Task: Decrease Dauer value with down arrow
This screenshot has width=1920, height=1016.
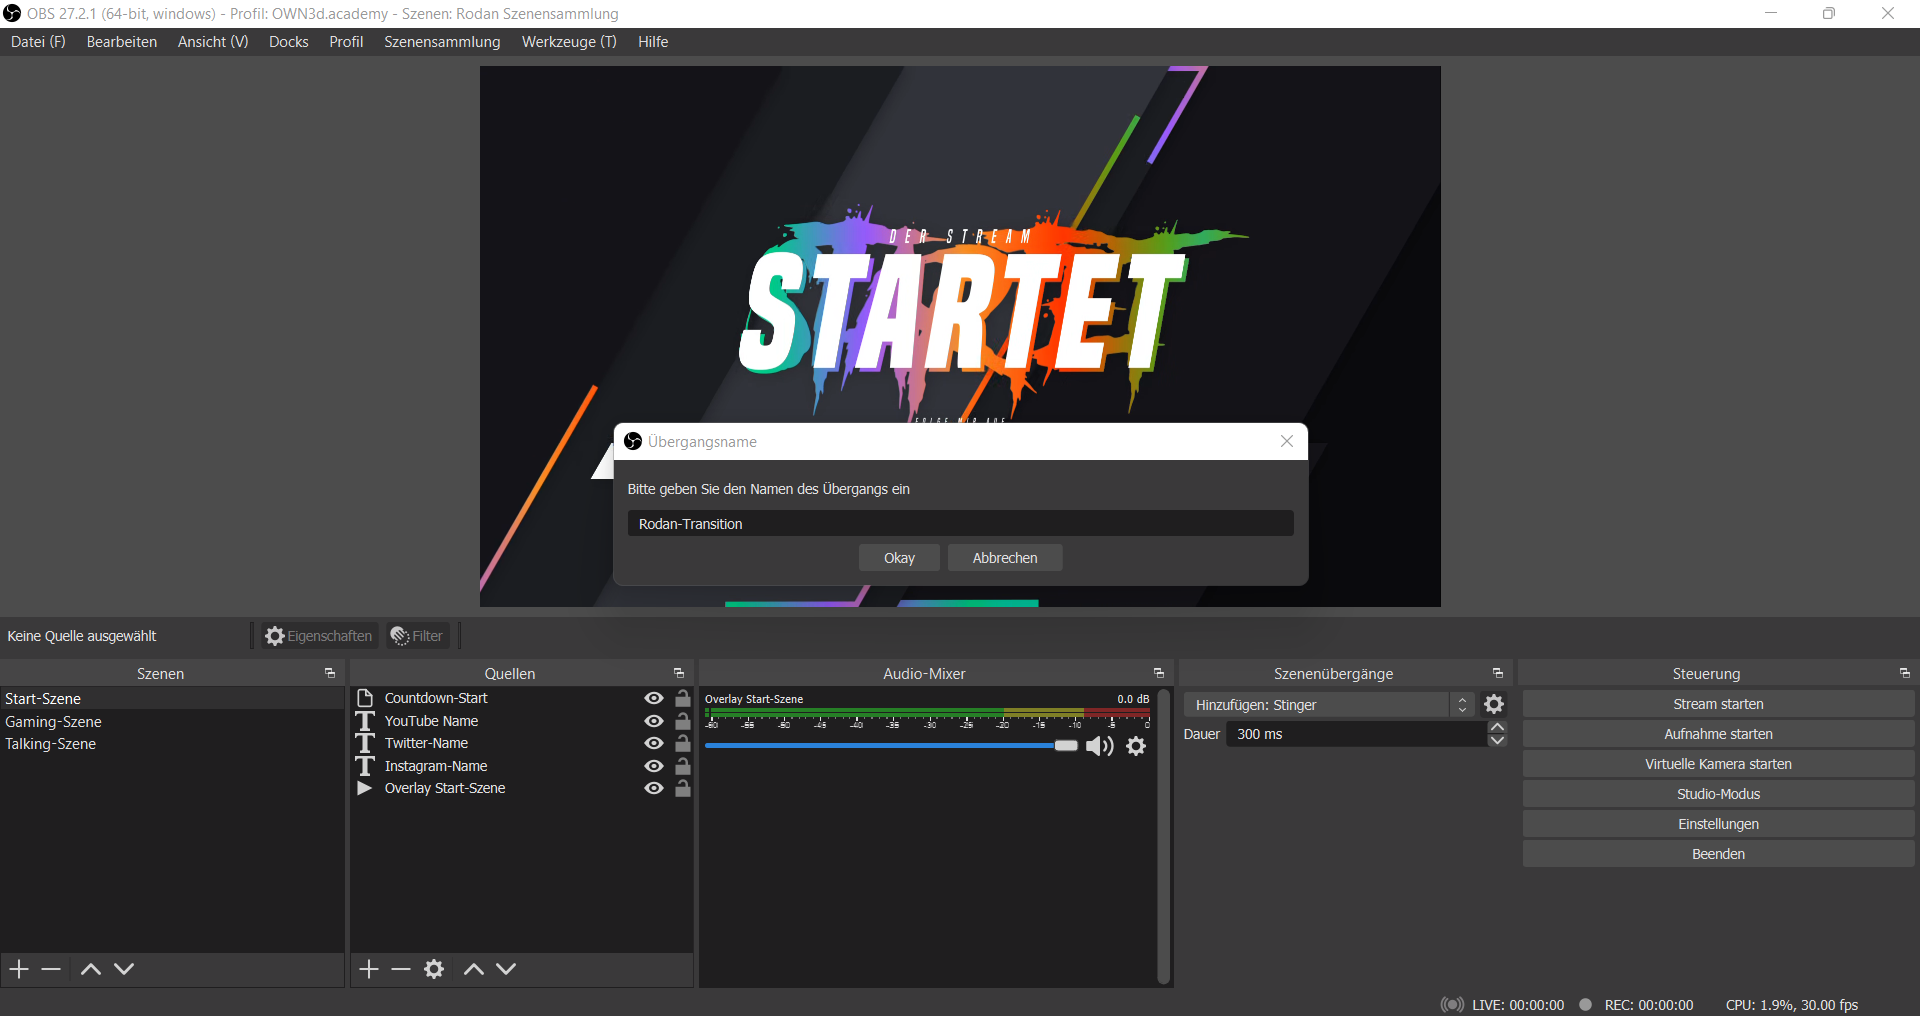Action: 1497,741
